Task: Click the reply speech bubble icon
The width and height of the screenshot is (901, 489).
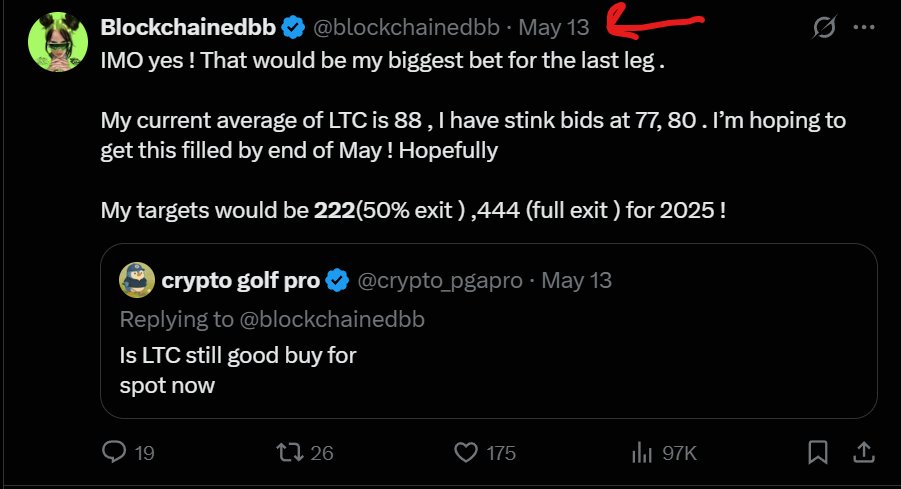Action: (115, 453)
